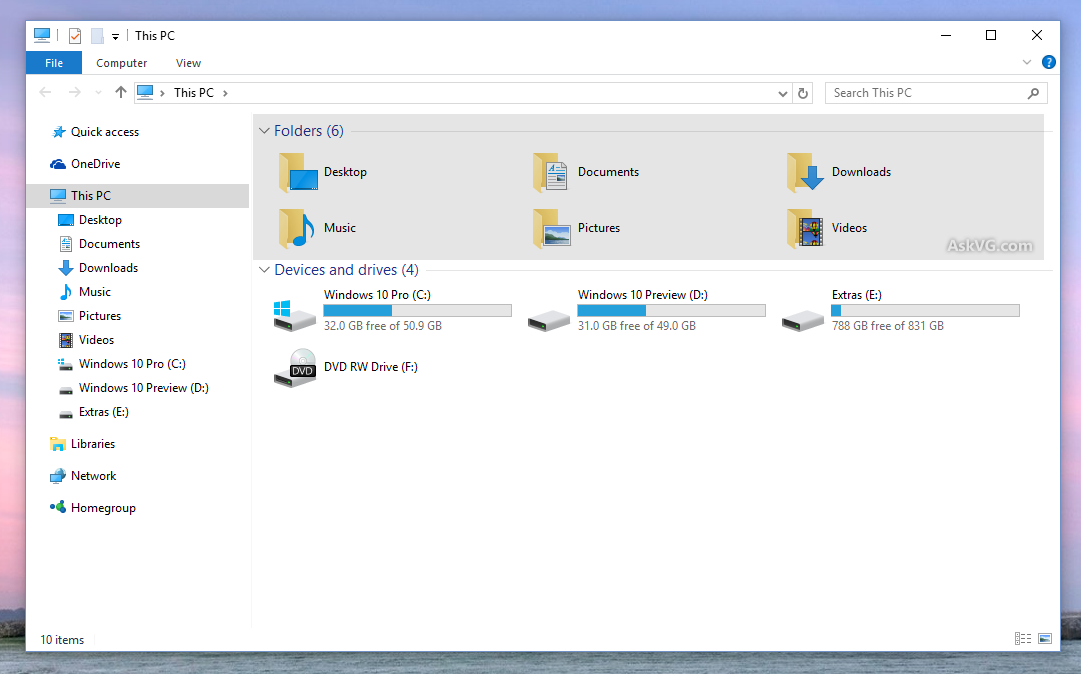Click the This PC monitor icon in title bar
The image size is (1081, 674).
(42, 35)
